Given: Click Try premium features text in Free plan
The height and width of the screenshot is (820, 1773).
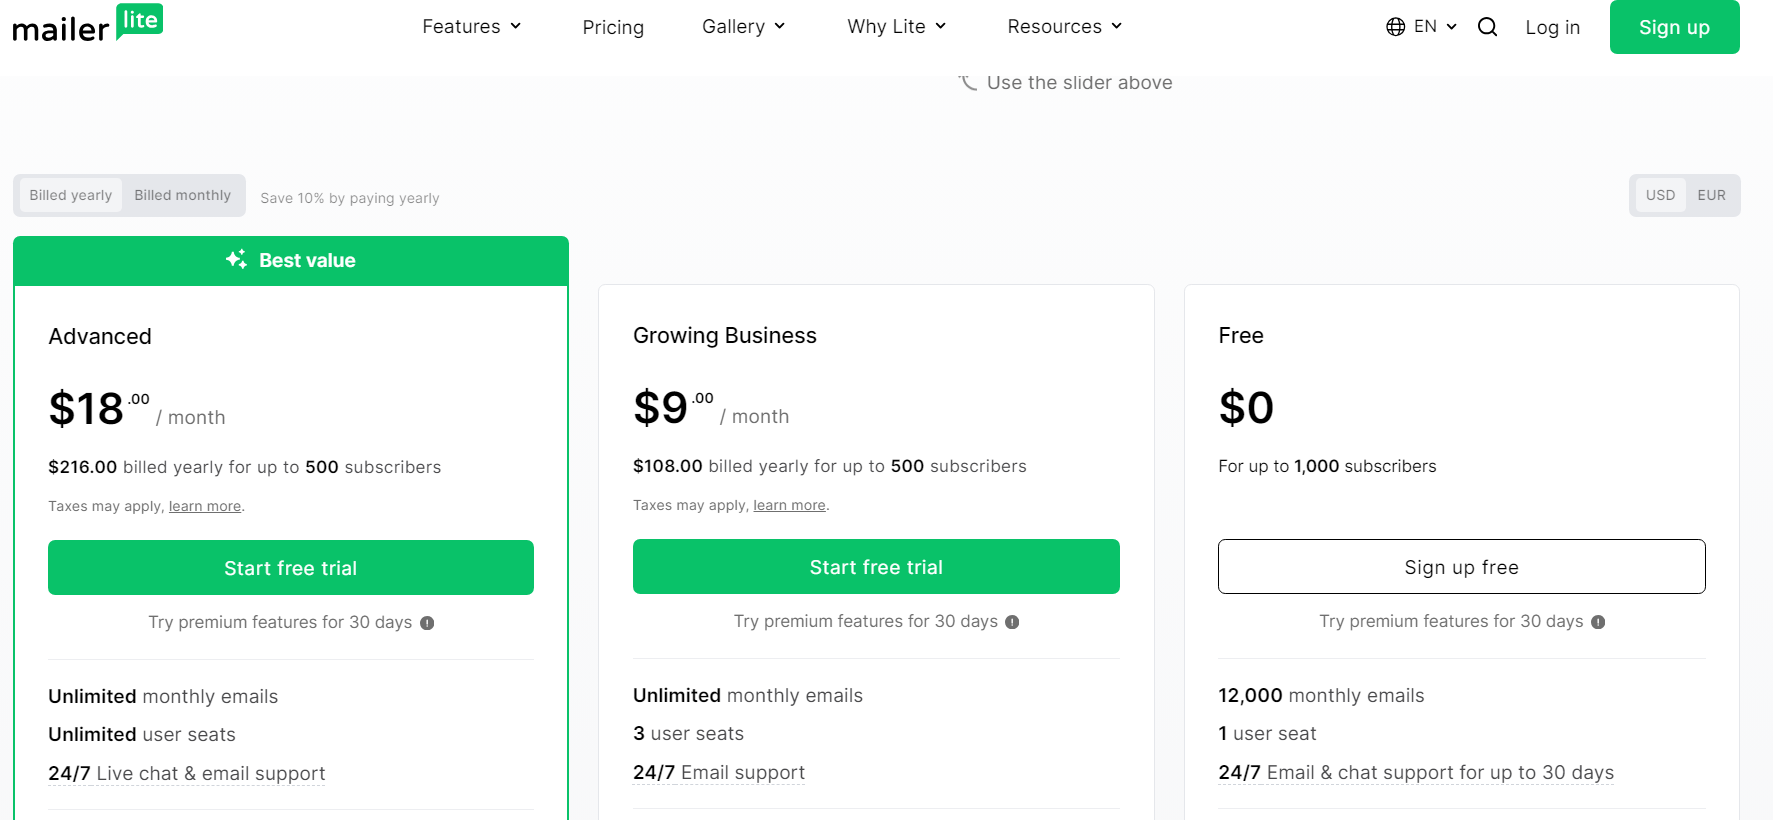Looking at the screenshot, I should [1451, 621].
